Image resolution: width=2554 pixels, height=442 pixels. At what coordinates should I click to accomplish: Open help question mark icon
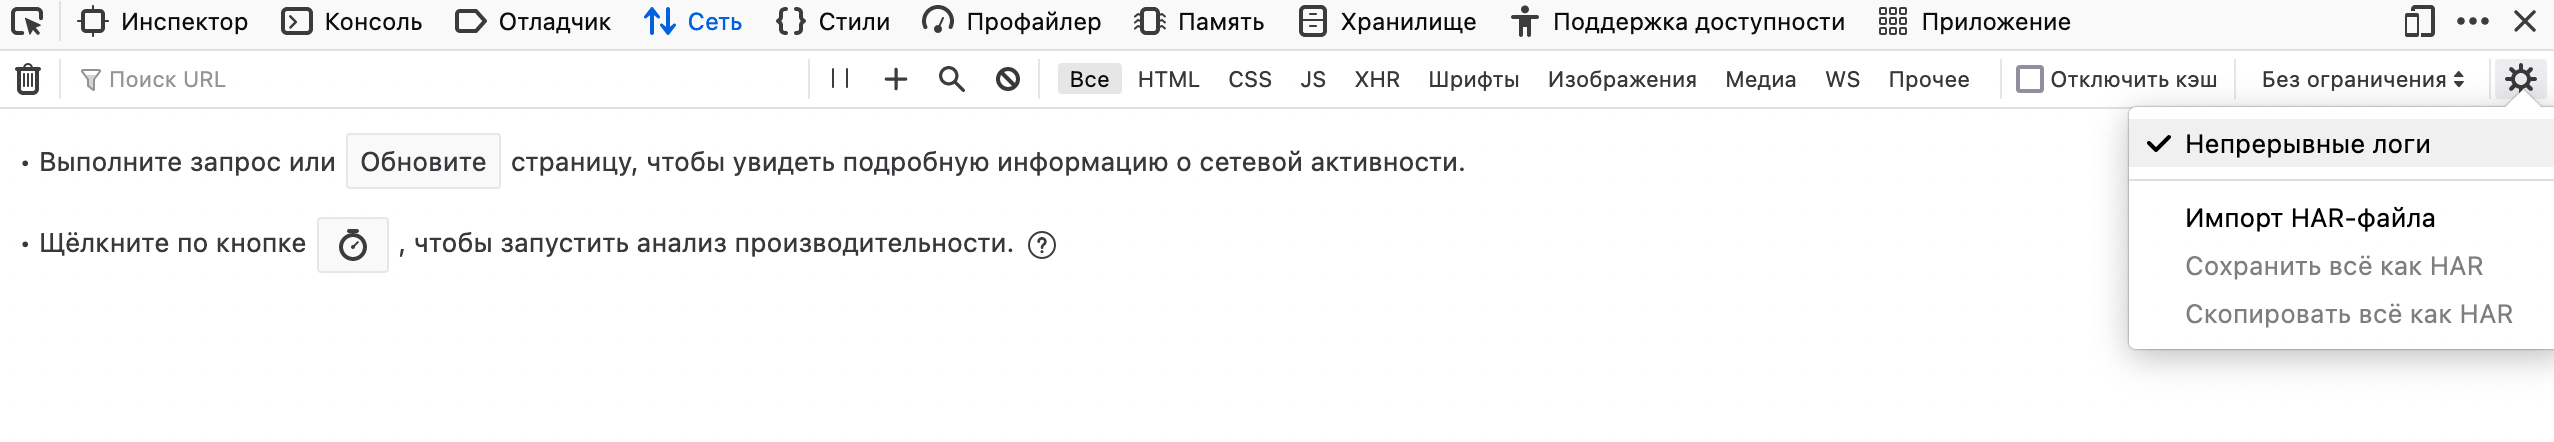[1042, 245]
